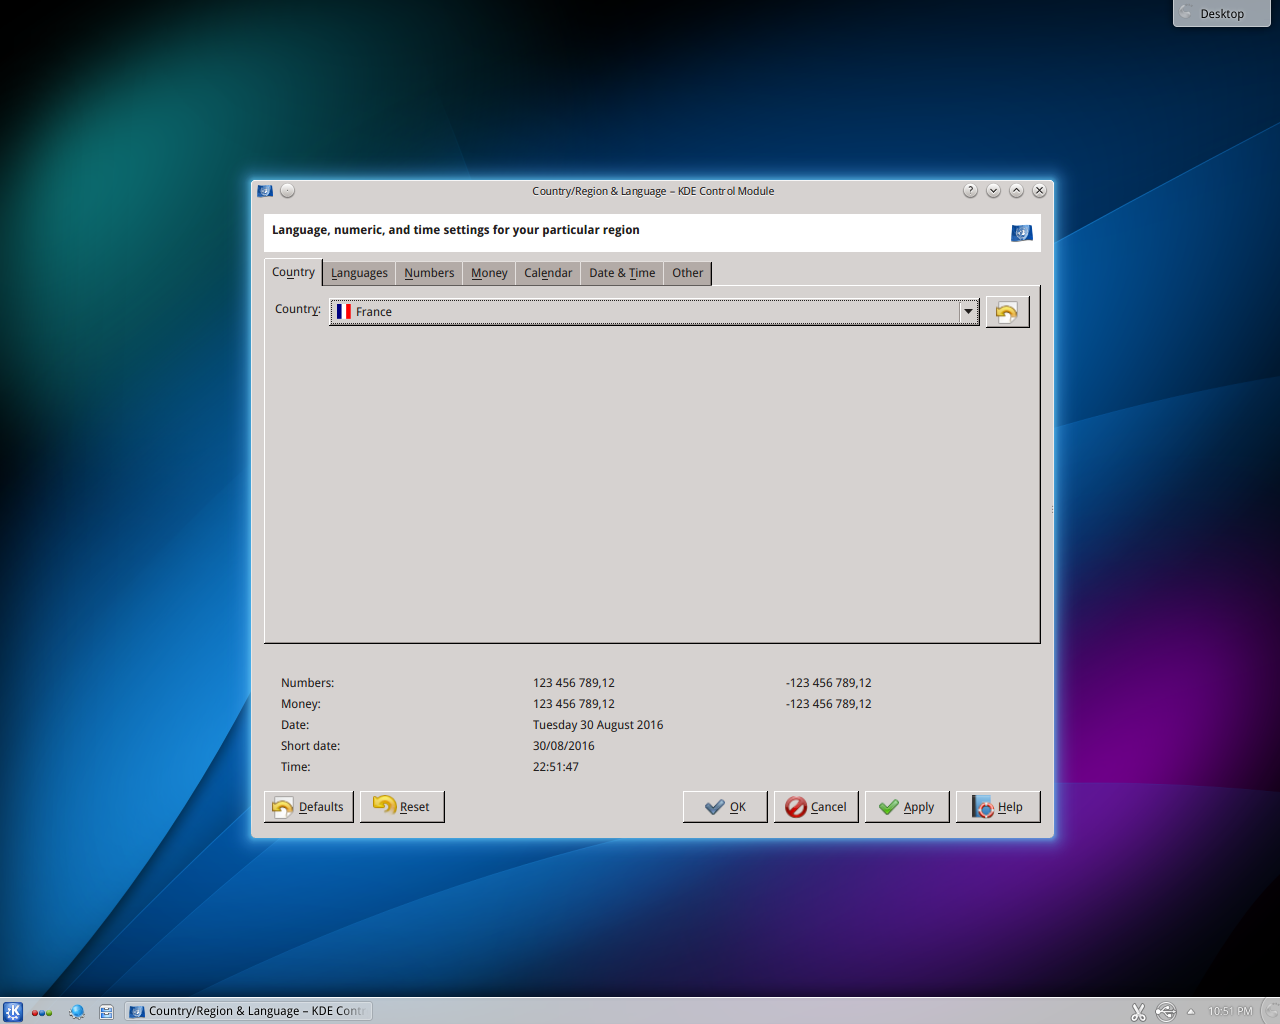Image resolution: width=1280 pixels, height=1024 pixels.
Task: Open the Money tab
Action: pos(489,273)
